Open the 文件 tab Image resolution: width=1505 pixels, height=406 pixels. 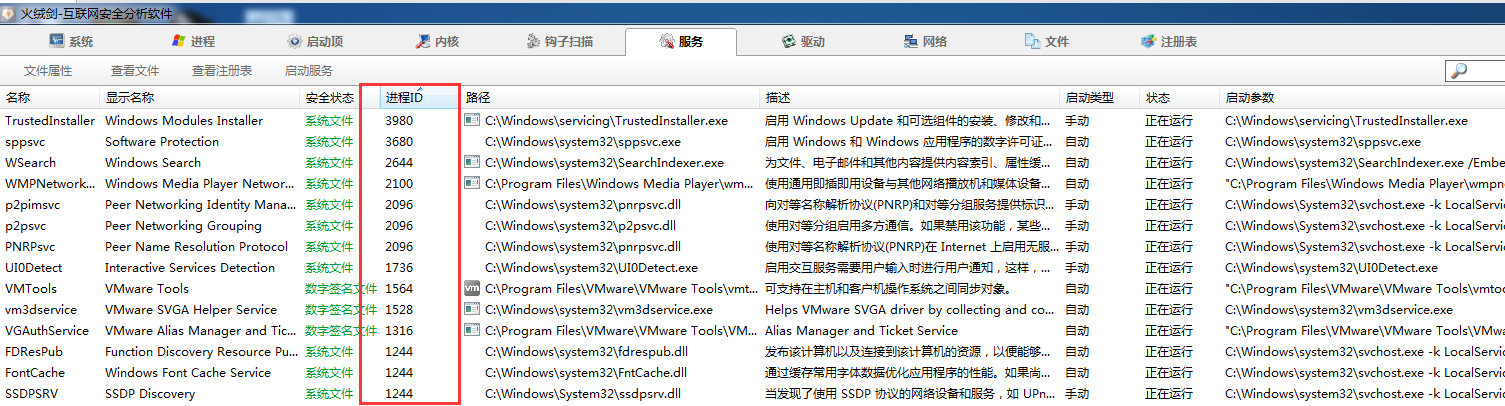[1047, 42]
